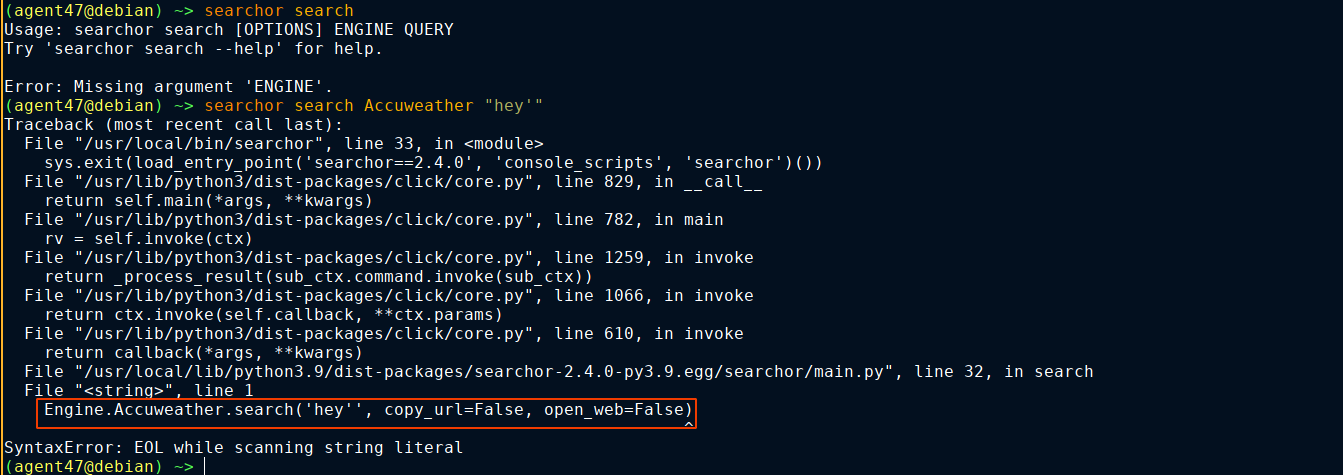Click the searchor search Accuweather command
Image resolution: width=1343 pixels, height=475 pixels.
coord(372,105)
